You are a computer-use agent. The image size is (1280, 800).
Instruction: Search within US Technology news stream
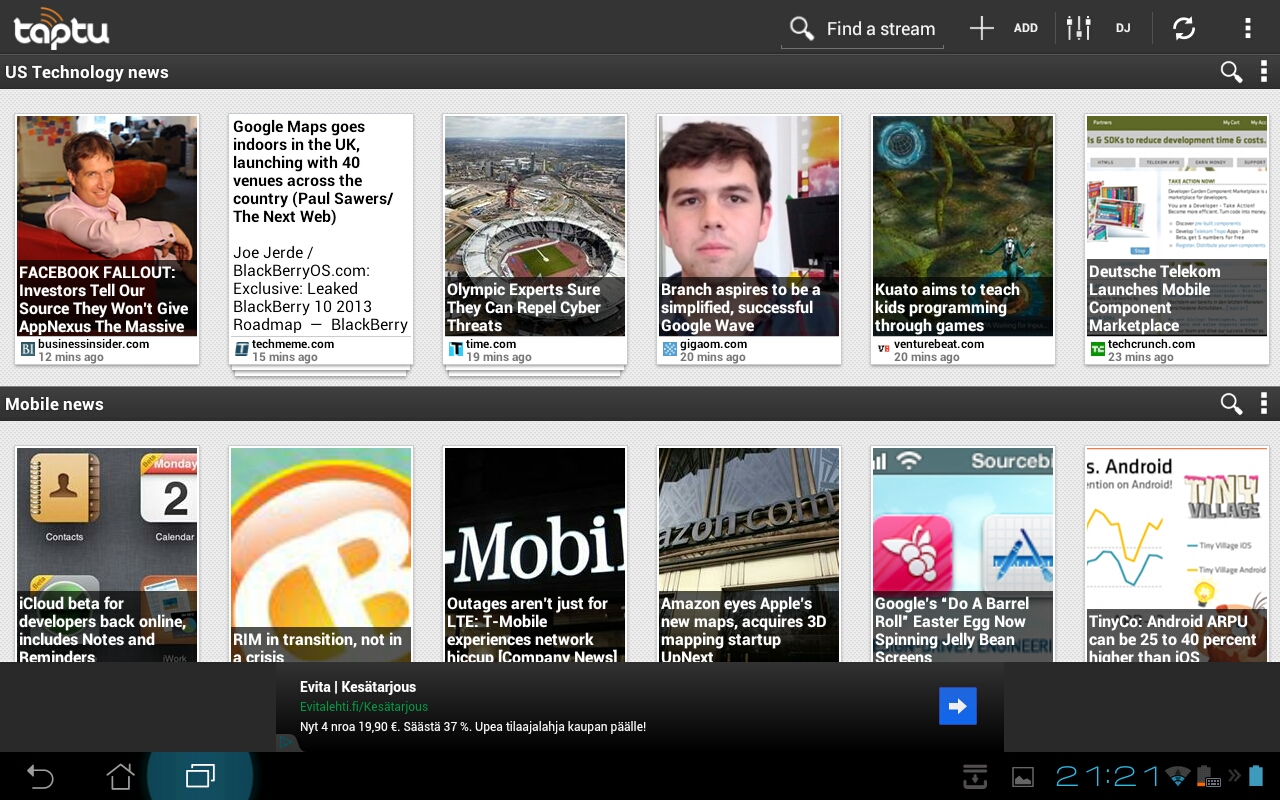pyautogui.click(x=1231, y=72)
